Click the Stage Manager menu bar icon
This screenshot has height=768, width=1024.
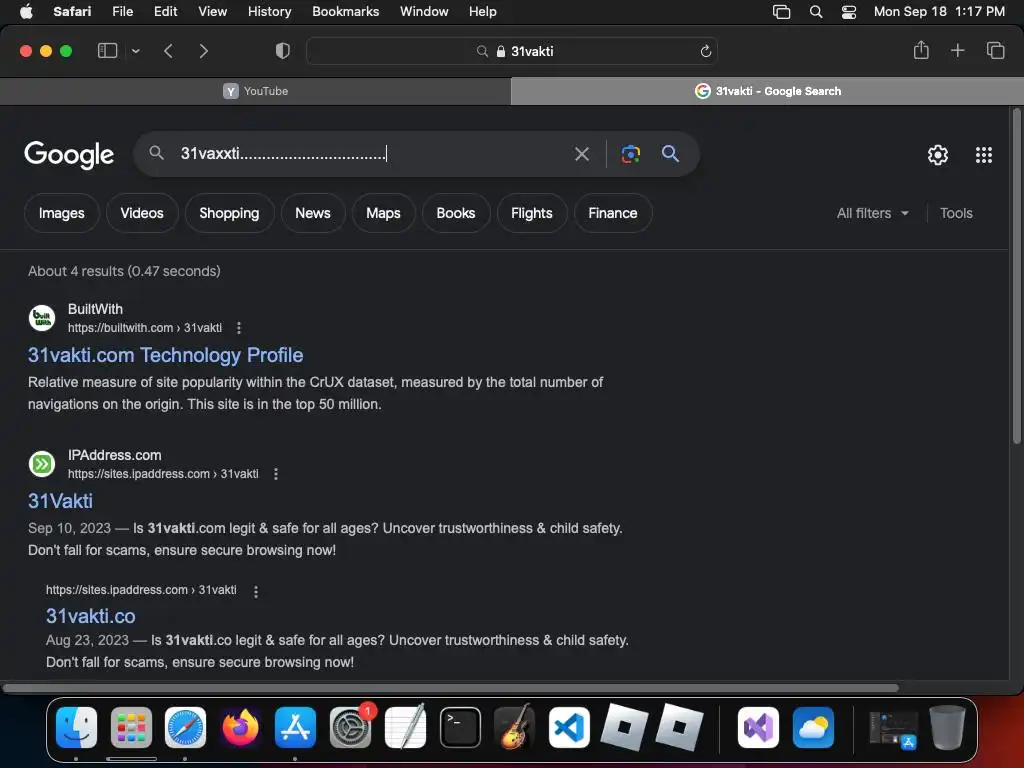781,12
